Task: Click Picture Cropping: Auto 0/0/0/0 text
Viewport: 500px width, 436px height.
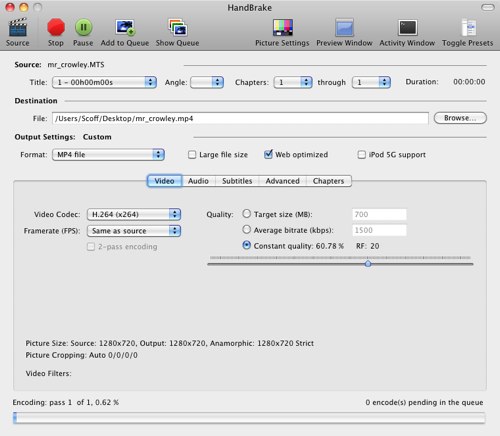Action: 82,355
